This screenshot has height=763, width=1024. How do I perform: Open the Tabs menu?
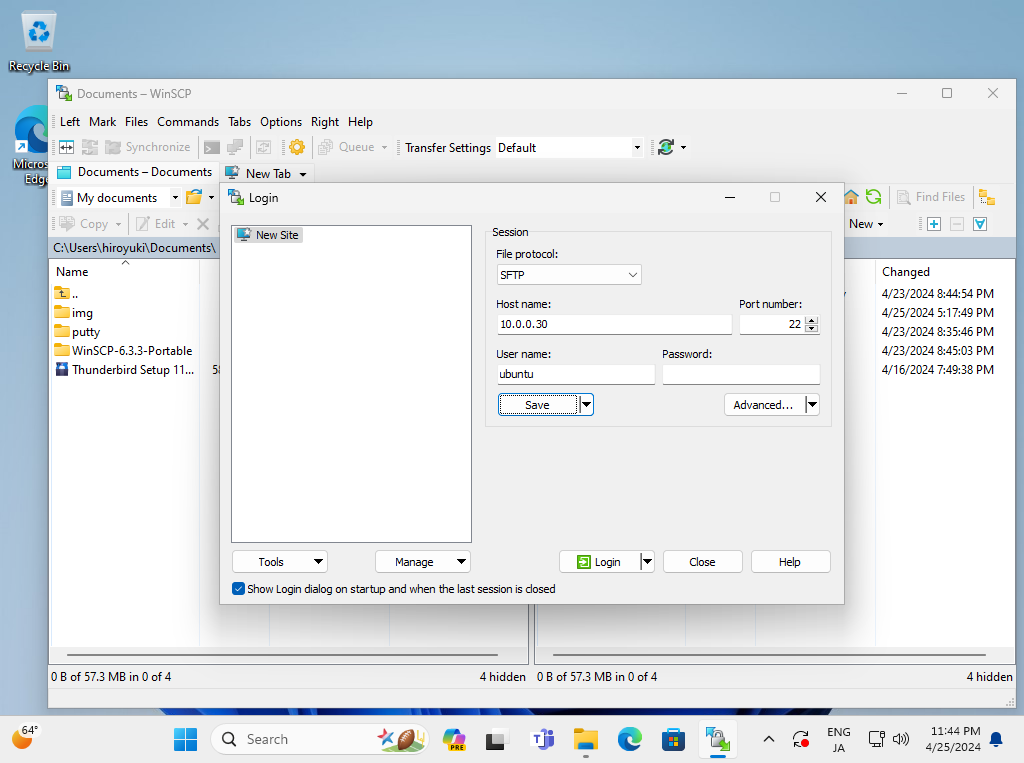tap(240, 122)
